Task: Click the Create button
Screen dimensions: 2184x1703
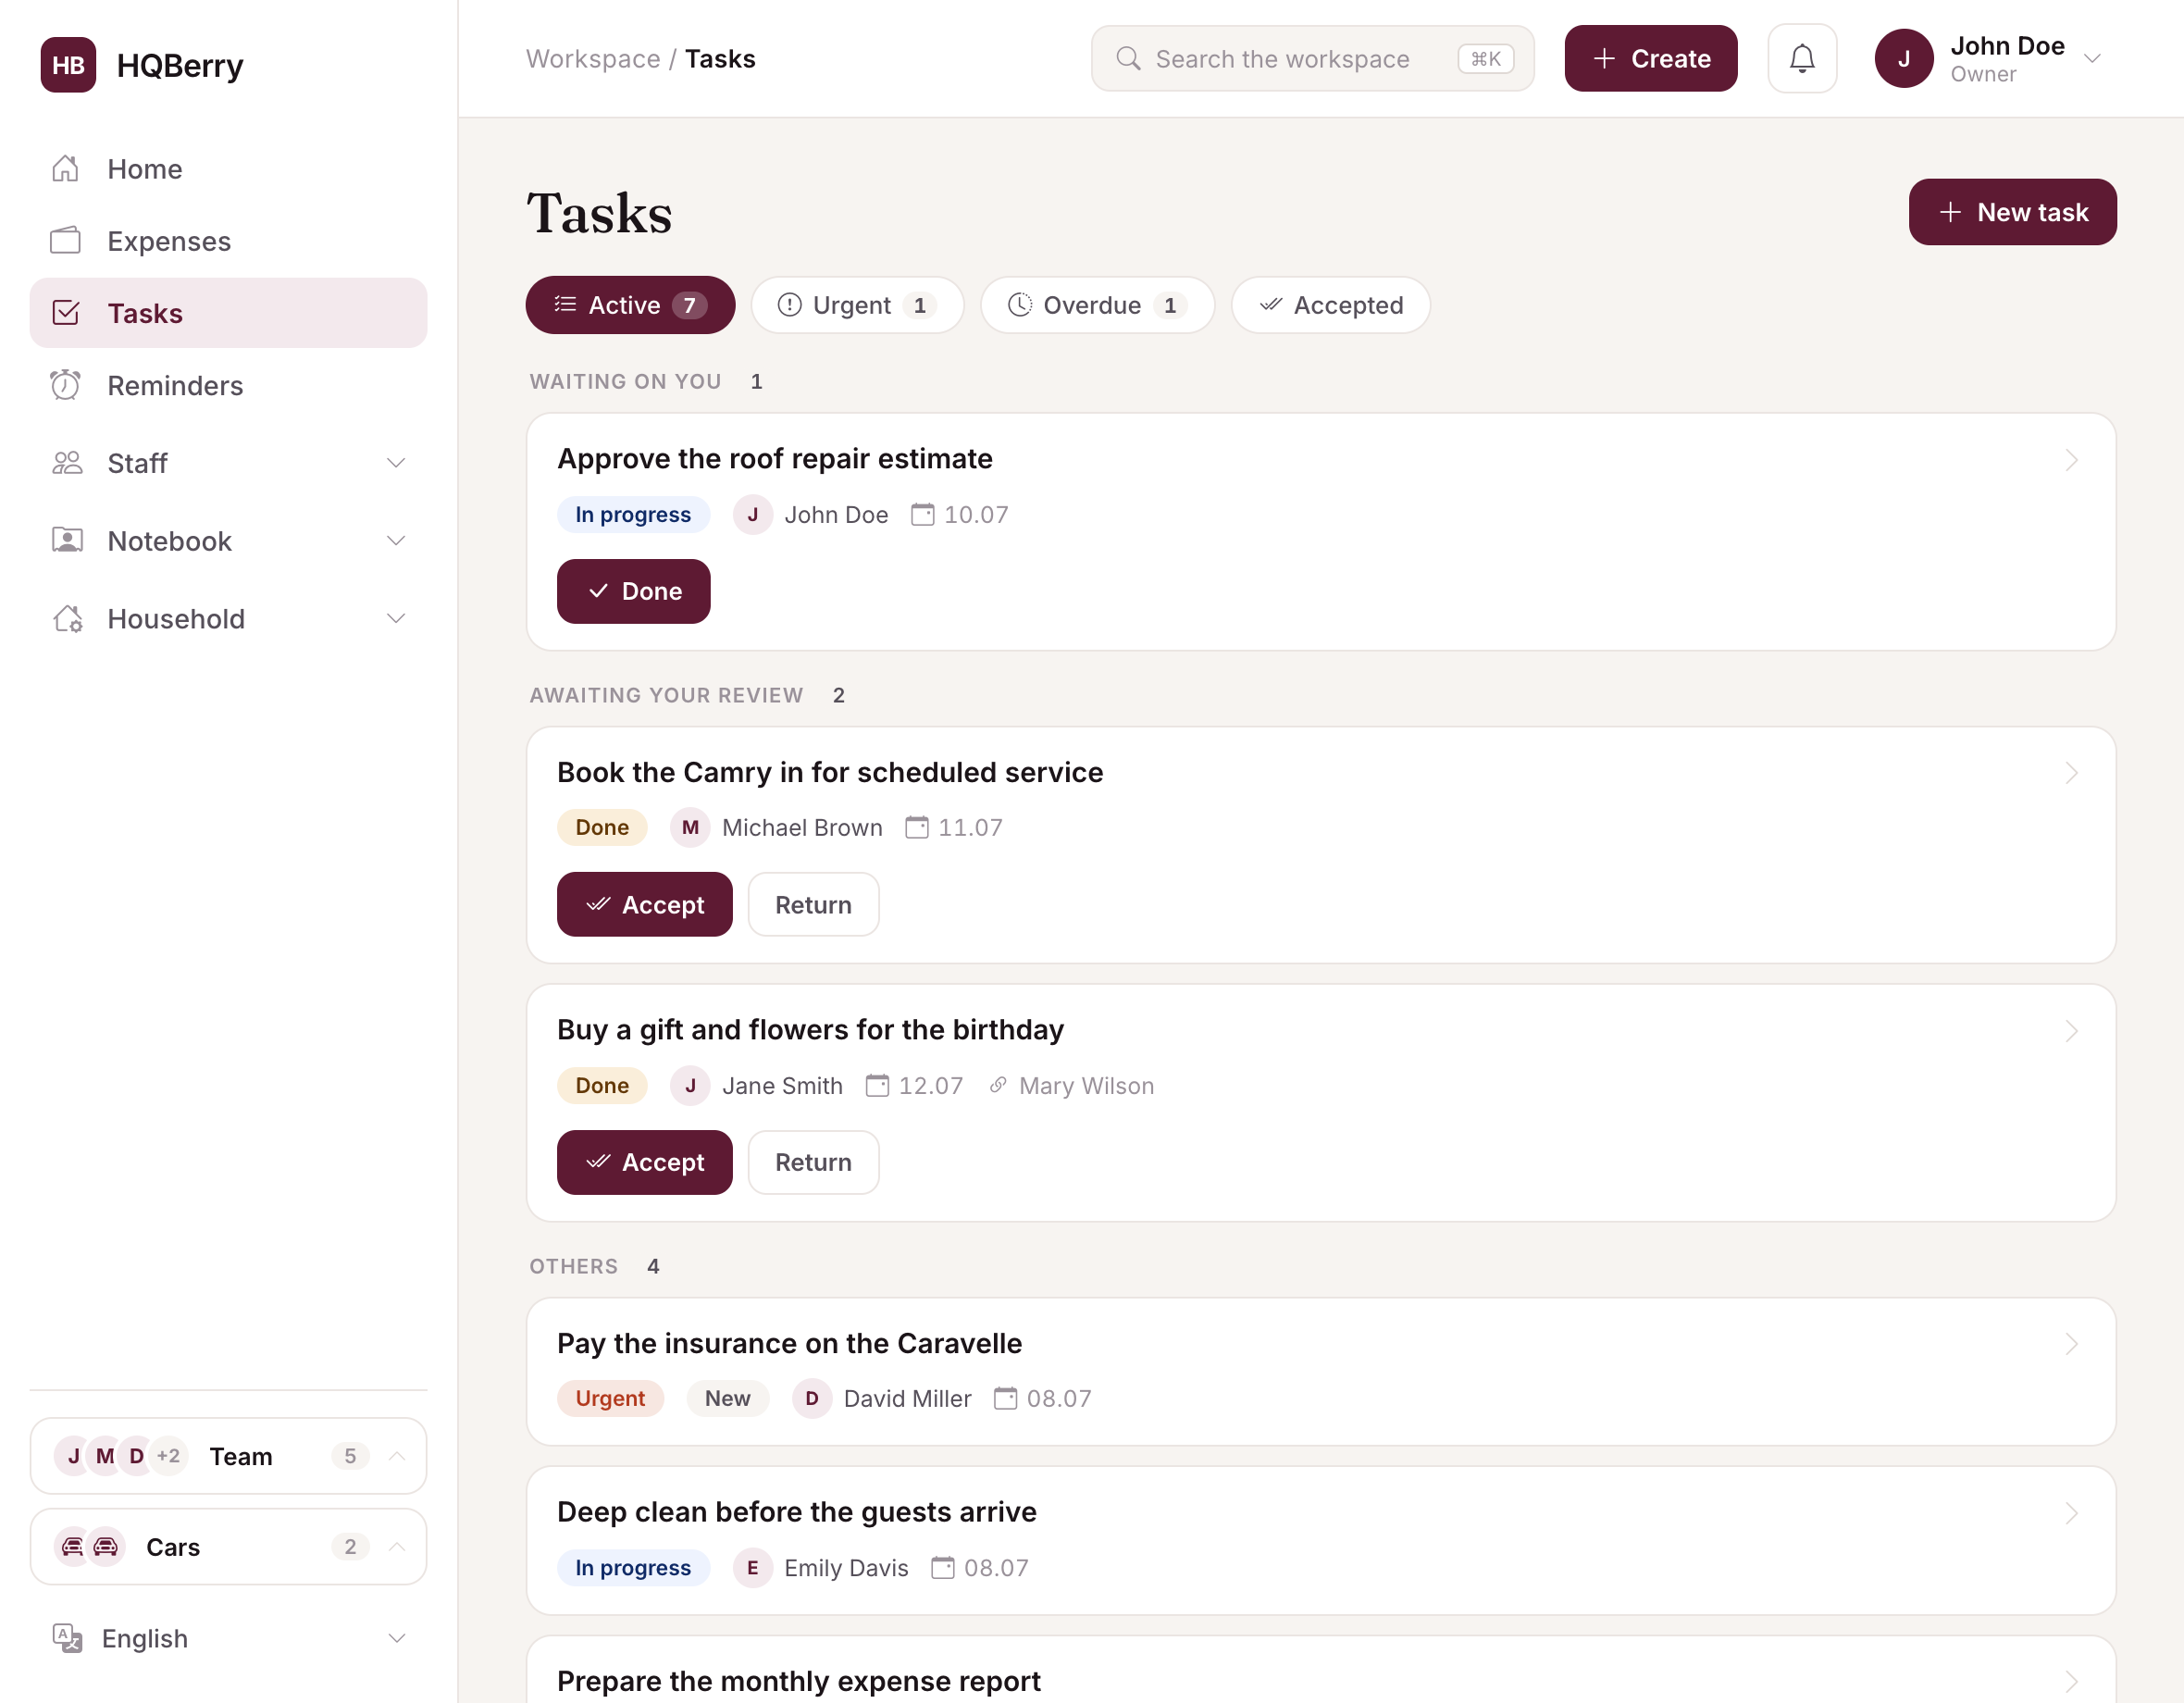Action: 1650,59
